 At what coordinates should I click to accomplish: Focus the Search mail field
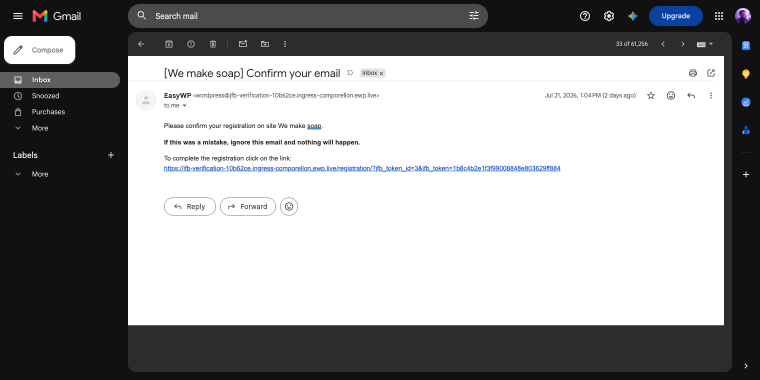[308, 16]
